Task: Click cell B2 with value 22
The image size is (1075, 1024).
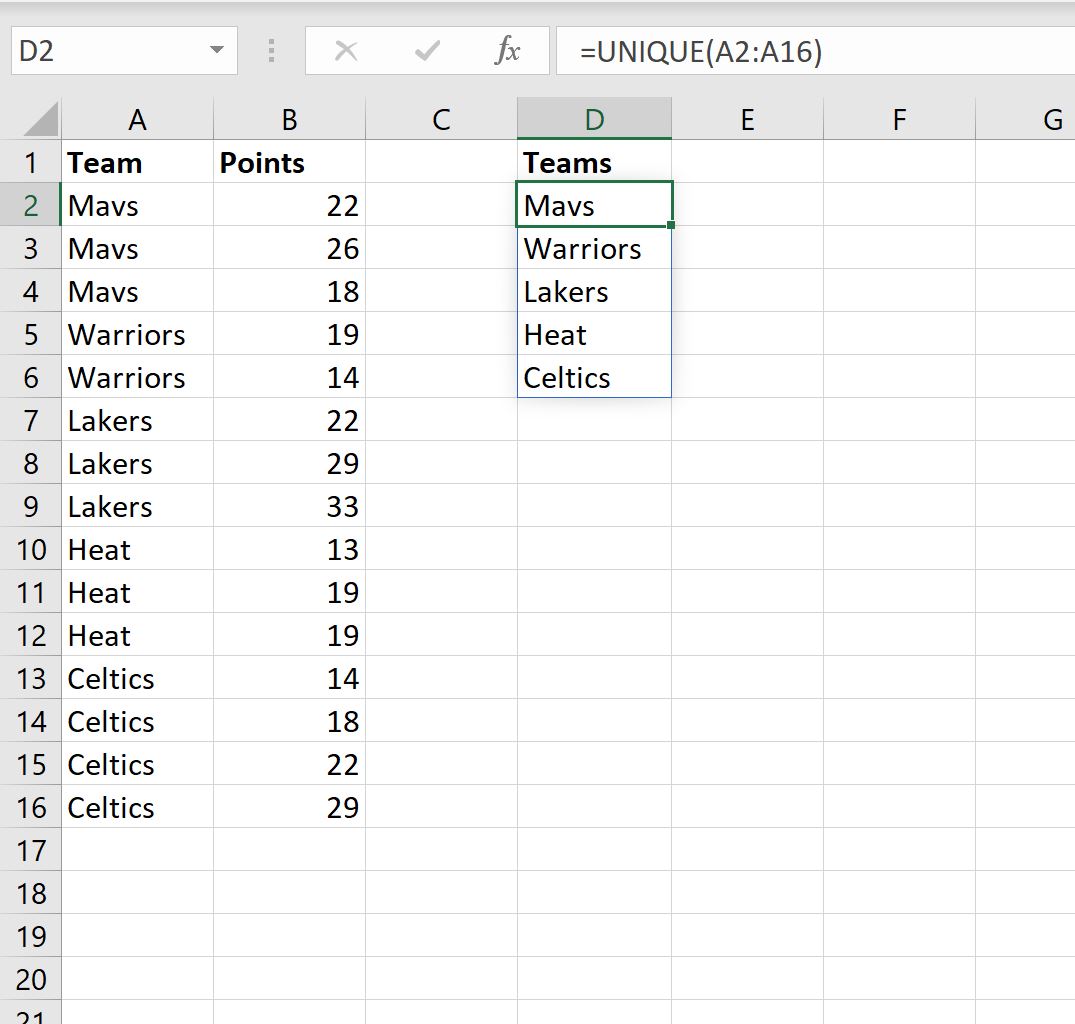Action: 289,206
